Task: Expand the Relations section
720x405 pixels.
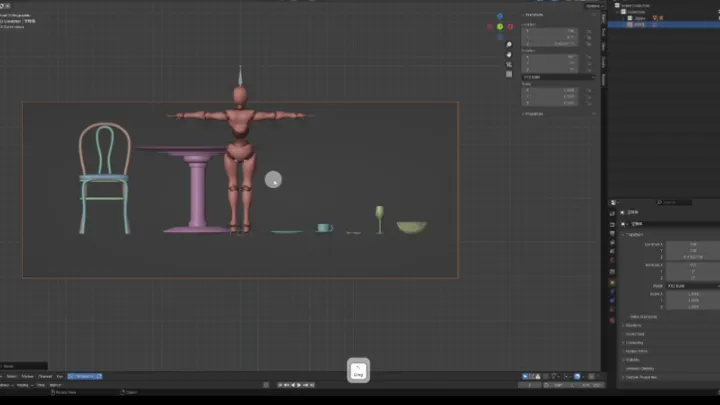Action: (633, 326)
